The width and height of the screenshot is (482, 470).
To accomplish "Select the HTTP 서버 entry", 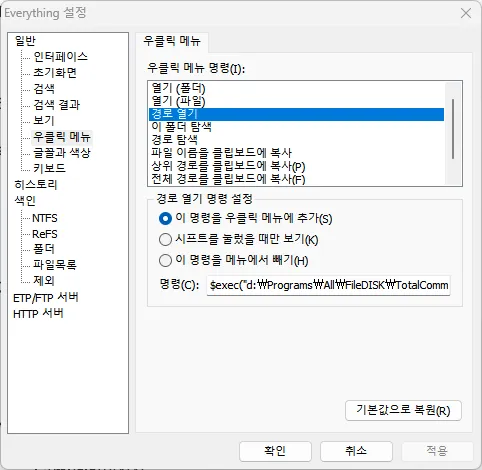I will click(38, 314).
